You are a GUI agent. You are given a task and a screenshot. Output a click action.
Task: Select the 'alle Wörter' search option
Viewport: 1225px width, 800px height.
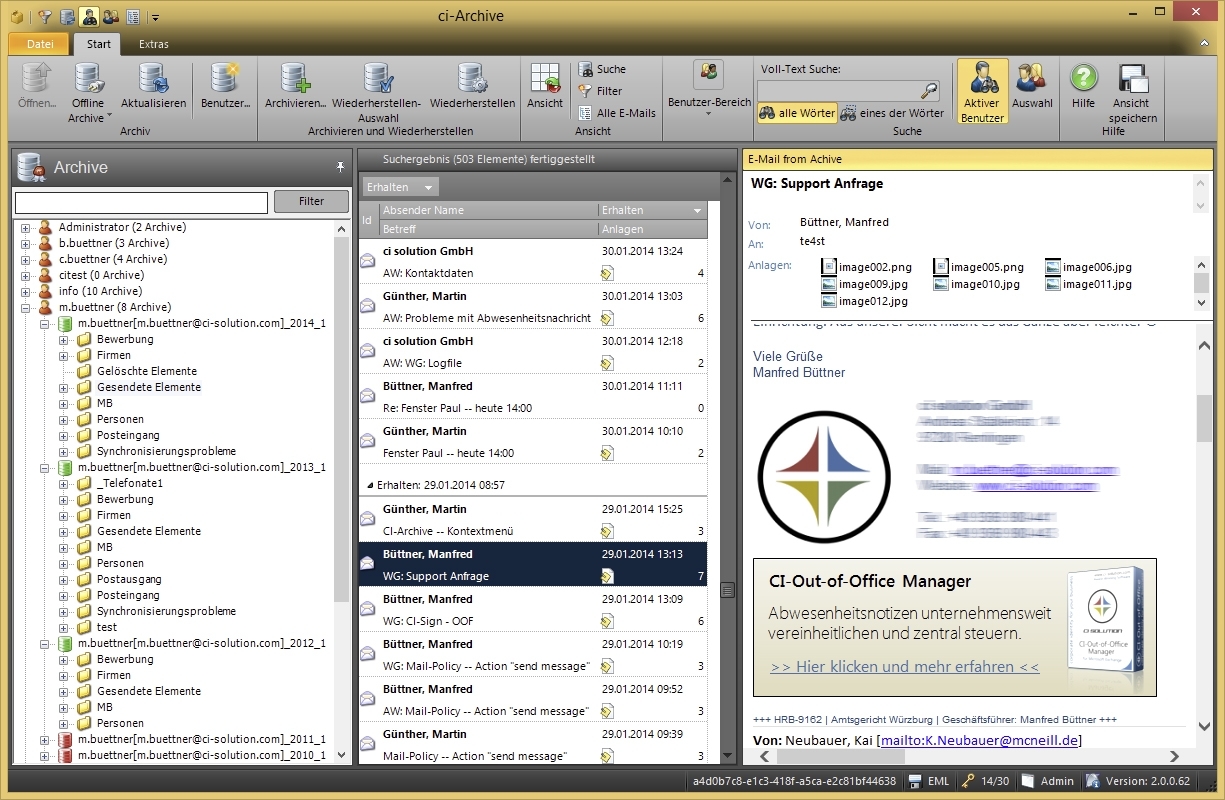click(797, 113)
